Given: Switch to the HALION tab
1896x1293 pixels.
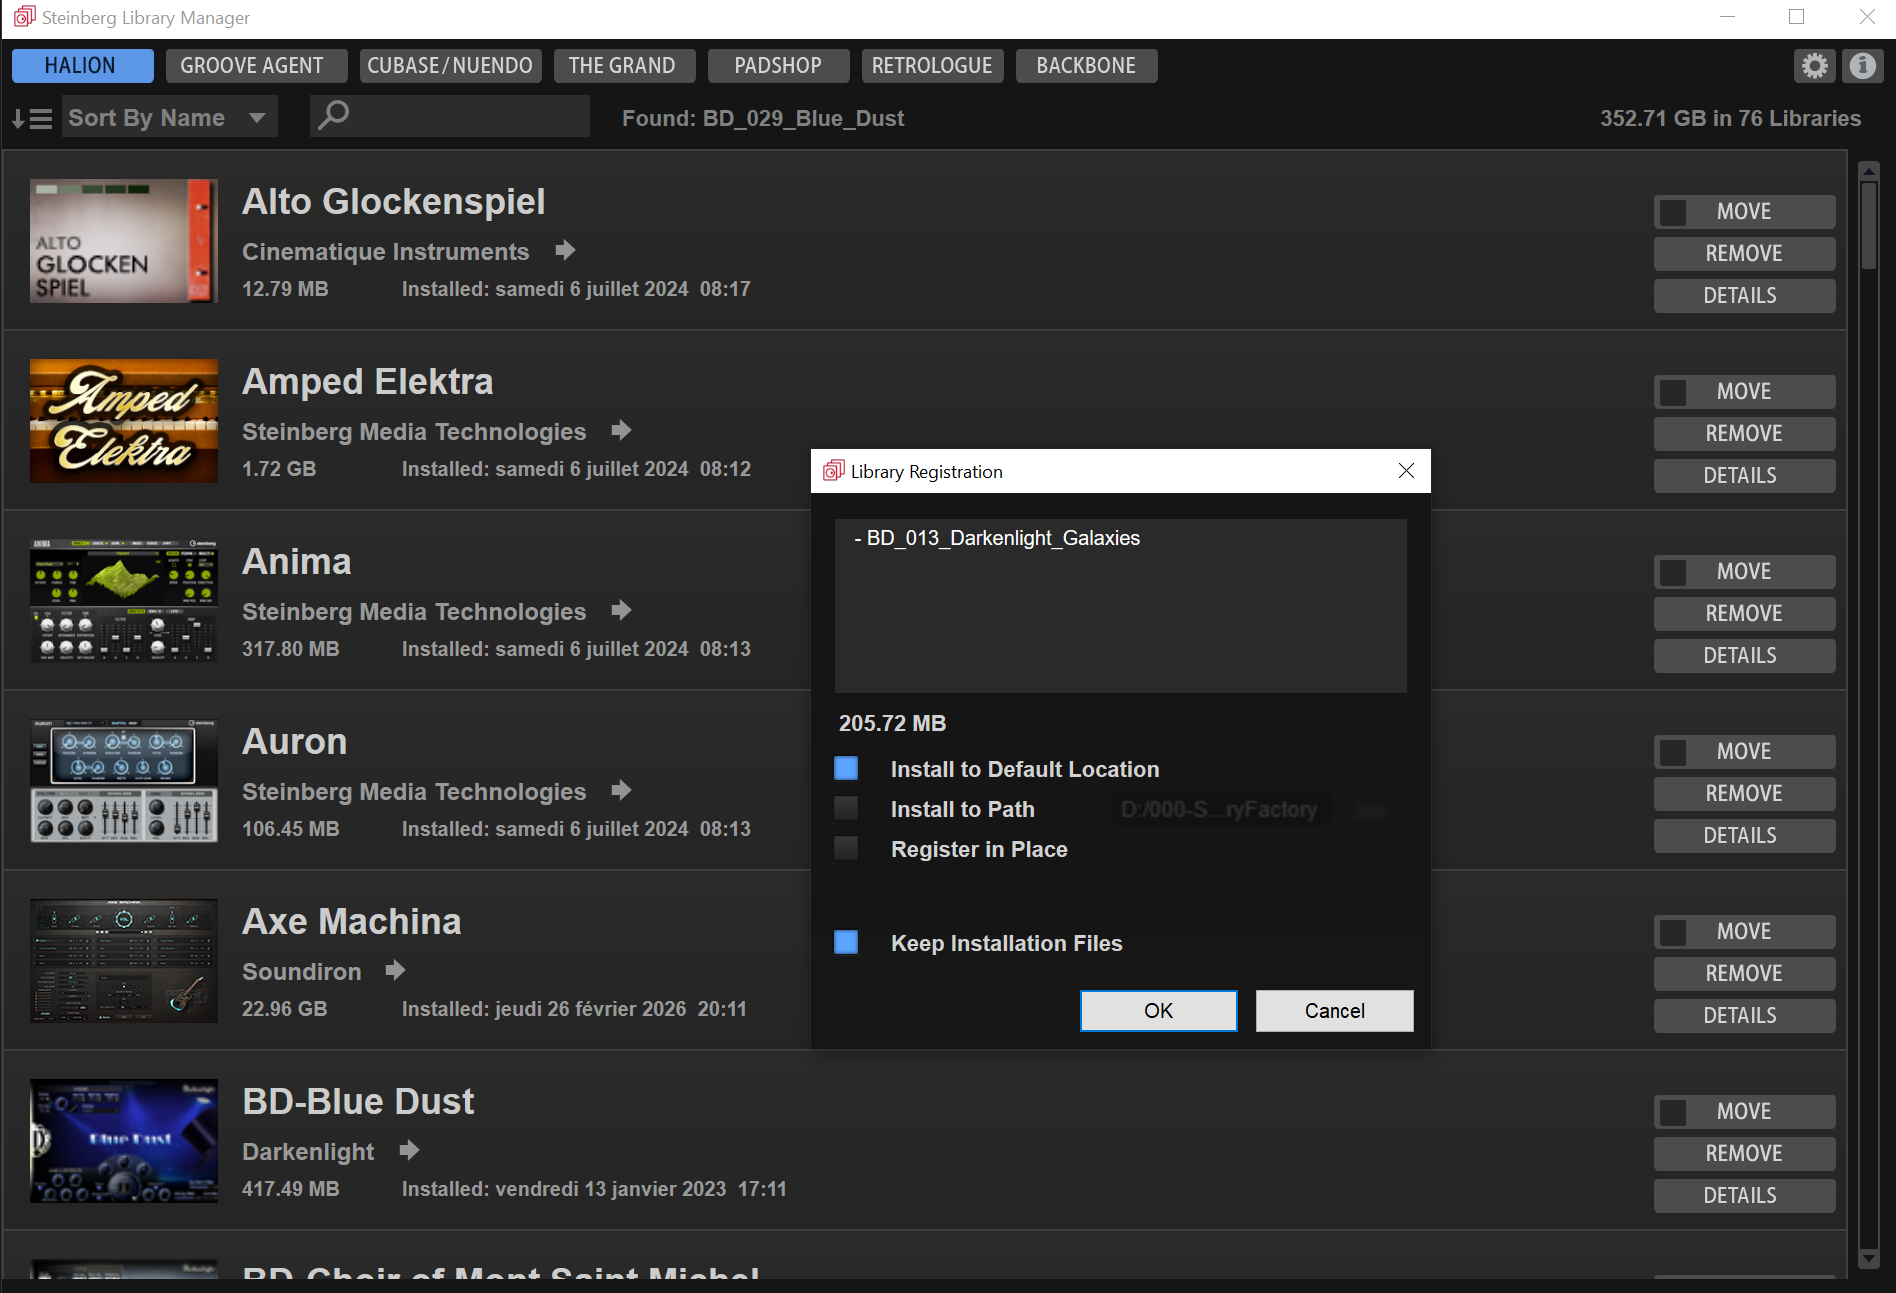Looking at the screenshot, I should click(x=82, y=66).
